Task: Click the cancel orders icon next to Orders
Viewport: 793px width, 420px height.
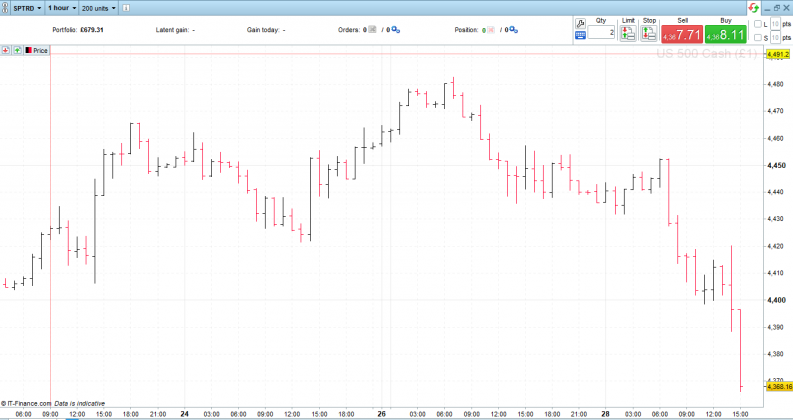Action: [x=372, y=30]
